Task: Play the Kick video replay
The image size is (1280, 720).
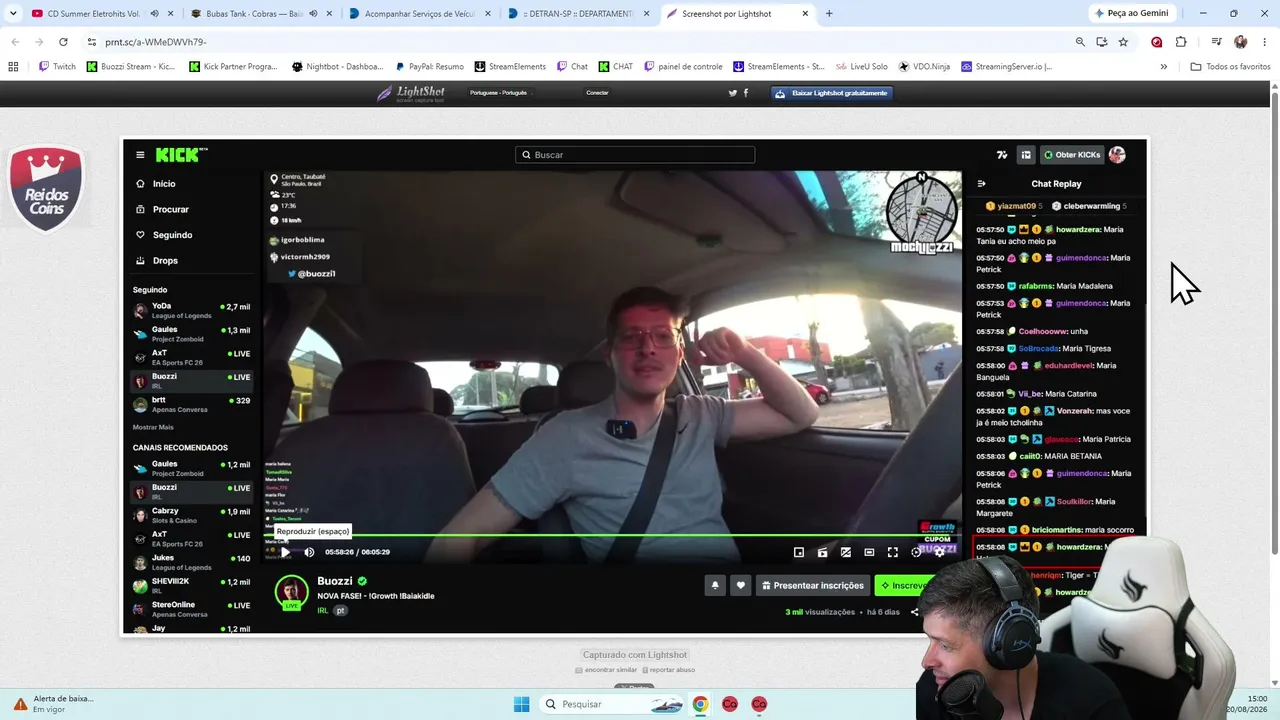Action: click(x=285, y=552)
